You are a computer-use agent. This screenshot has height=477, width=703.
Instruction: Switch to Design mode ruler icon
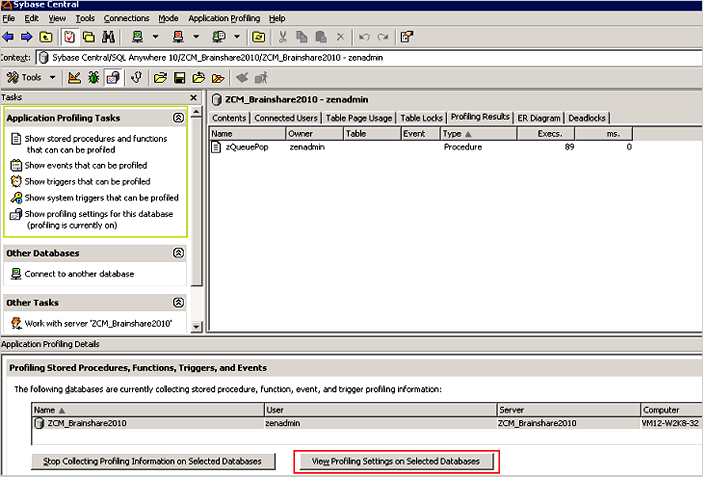point(74,78)
